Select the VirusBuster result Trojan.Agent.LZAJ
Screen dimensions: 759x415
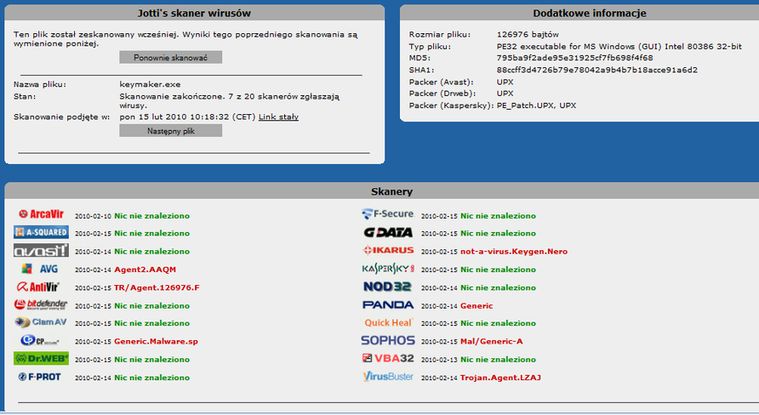[x=501, y=378]
